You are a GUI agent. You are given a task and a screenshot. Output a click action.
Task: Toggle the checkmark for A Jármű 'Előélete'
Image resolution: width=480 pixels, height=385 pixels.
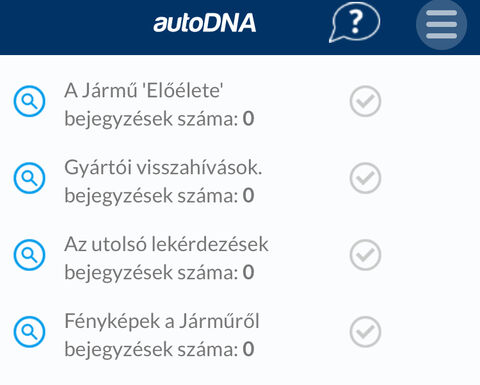point(365,101)
